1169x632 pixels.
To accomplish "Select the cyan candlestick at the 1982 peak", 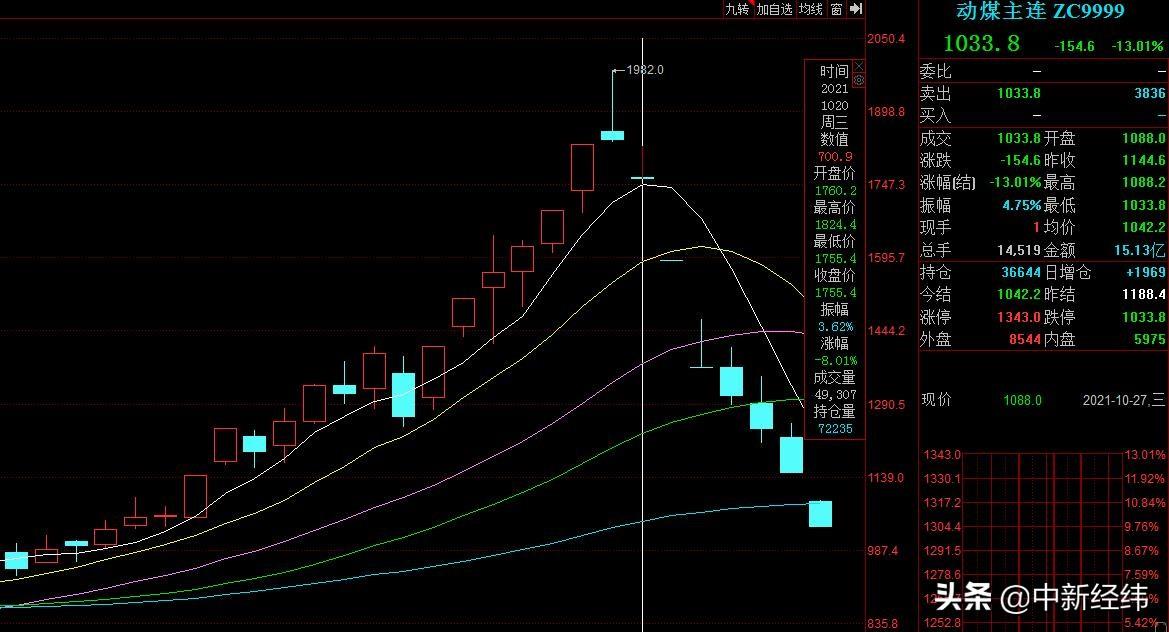I will (612, 134).
